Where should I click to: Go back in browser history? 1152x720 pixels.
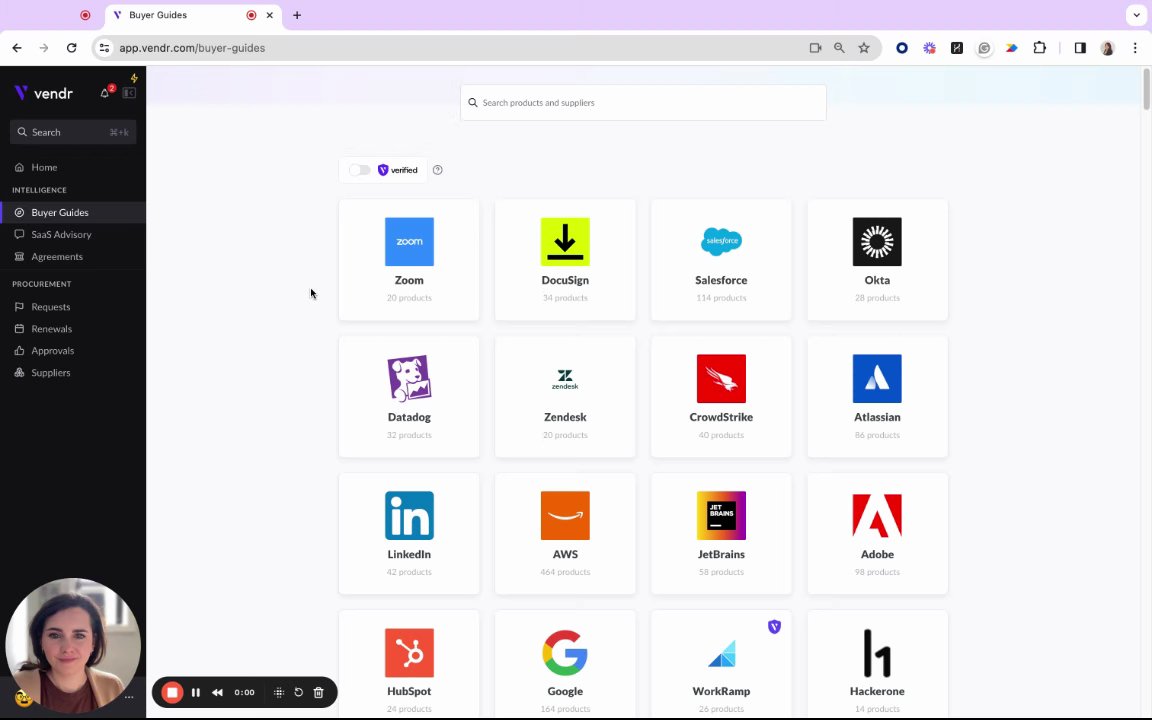tap(17, 48)
